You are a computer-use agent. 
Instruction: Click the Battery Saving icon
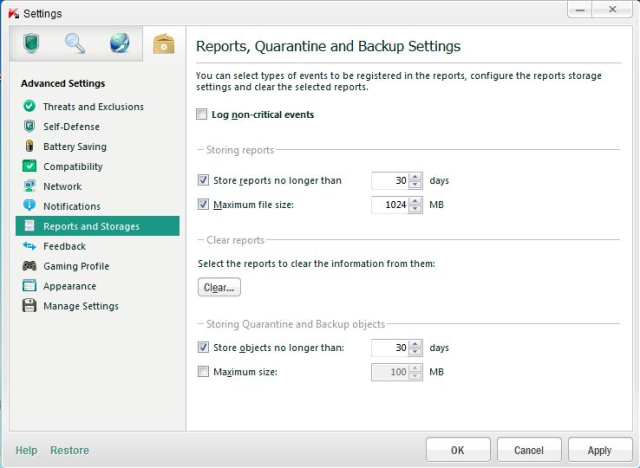[x=29, y=146]
